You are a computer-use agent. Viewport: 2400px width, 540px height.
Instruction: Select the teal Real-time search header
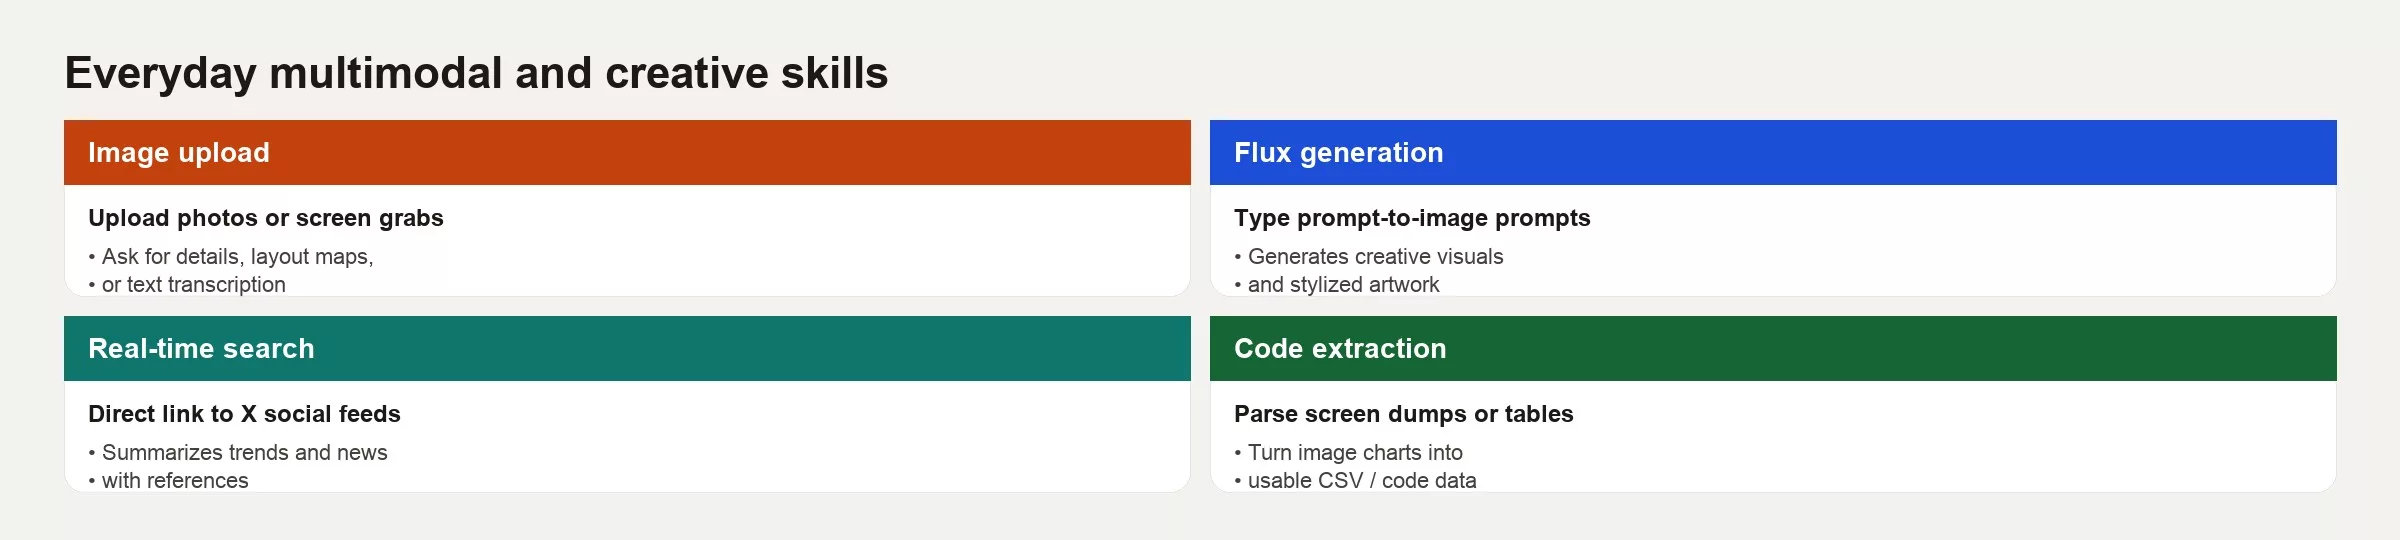[x=627, y=348]
